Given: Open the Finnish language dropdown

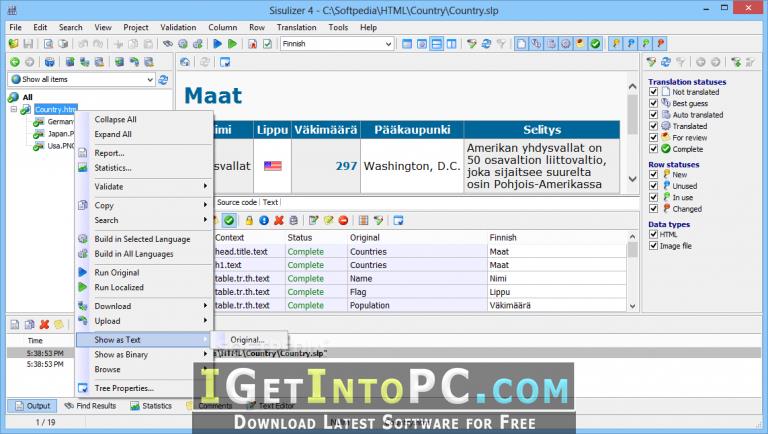Looking at the screenshot, I should (388, 44).
